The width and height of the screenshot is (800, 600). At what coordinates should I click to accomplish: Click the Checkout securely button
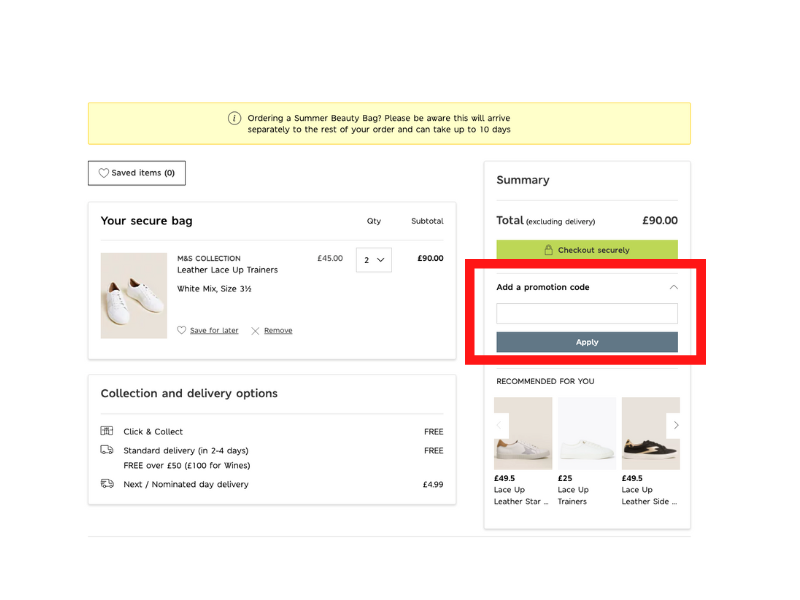click(587, 249)
